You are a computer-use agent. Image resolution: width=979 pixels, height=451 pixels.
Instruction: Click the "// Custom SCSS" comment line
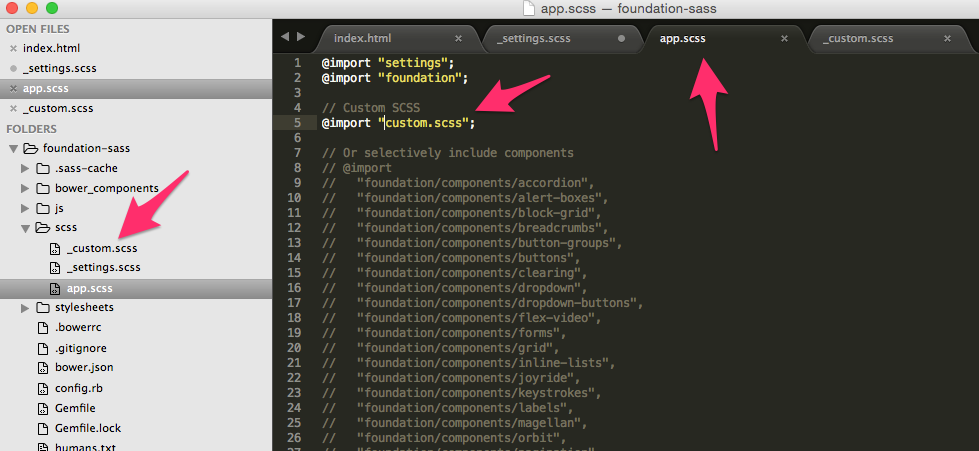pyautogui.click(x=371, y=108)
